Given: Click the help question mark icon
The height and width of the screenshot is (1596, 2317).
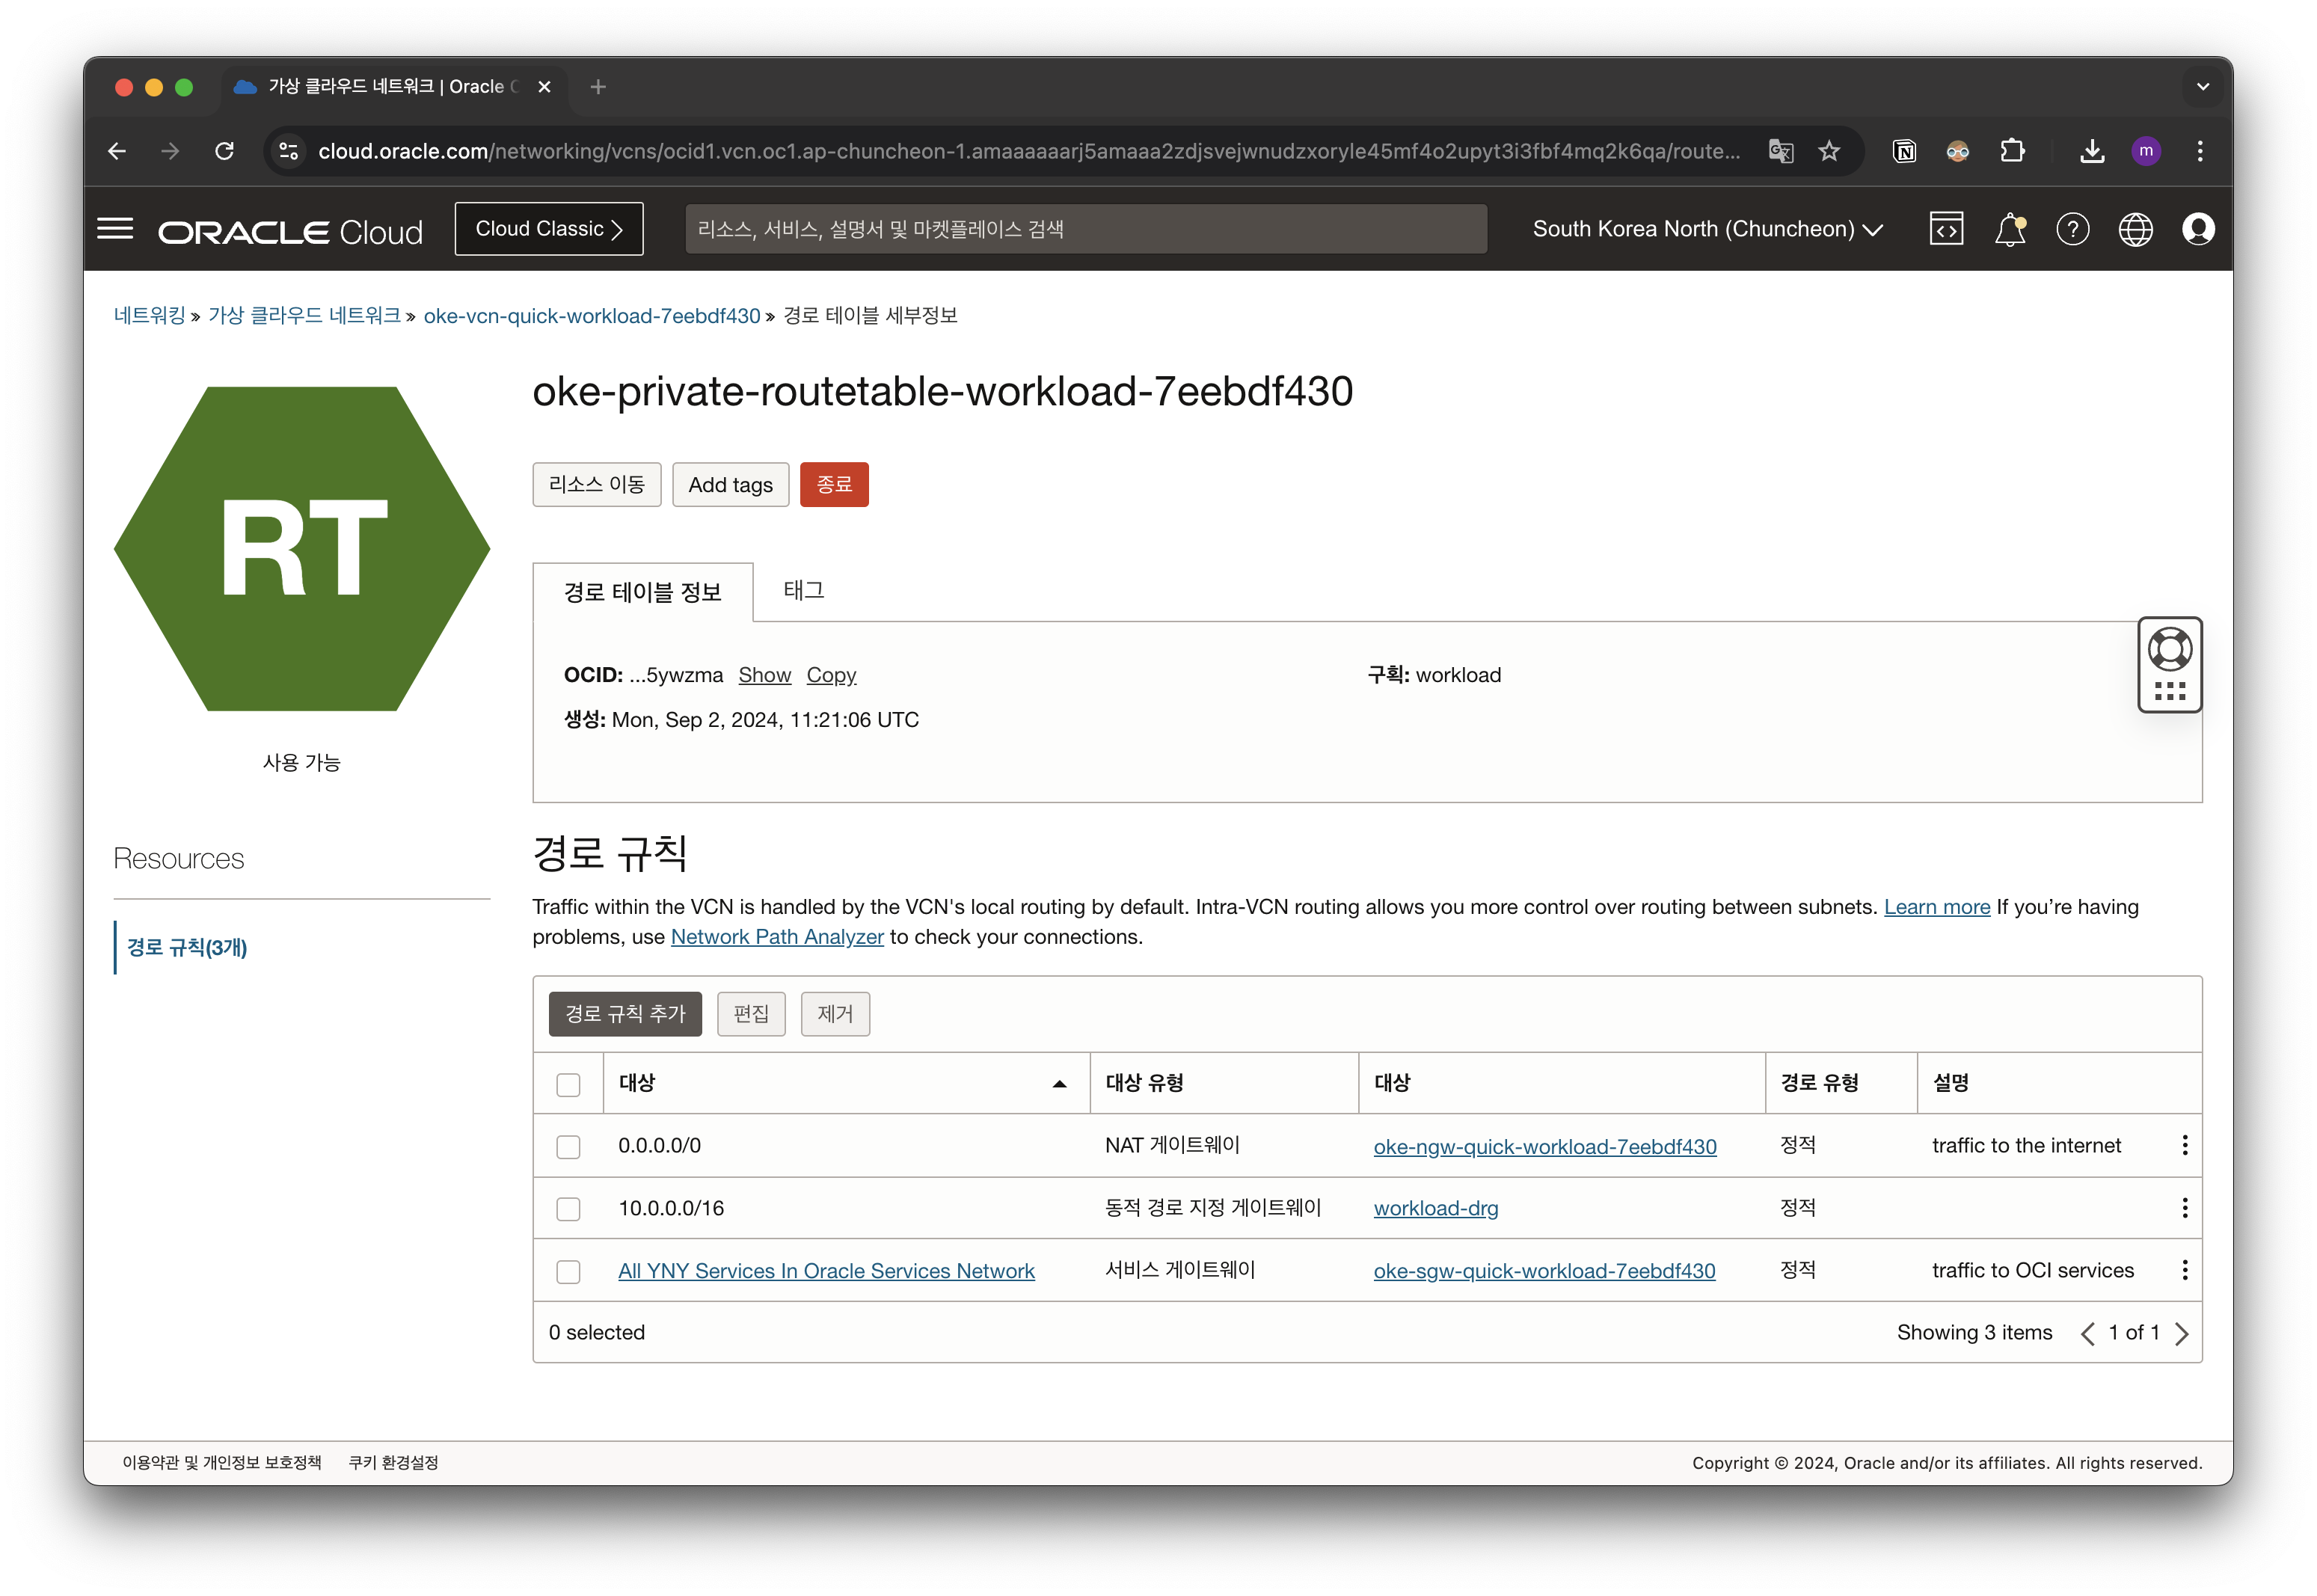Looking at the screenshot, I should pyautogui.click(x=2072, y=229).
